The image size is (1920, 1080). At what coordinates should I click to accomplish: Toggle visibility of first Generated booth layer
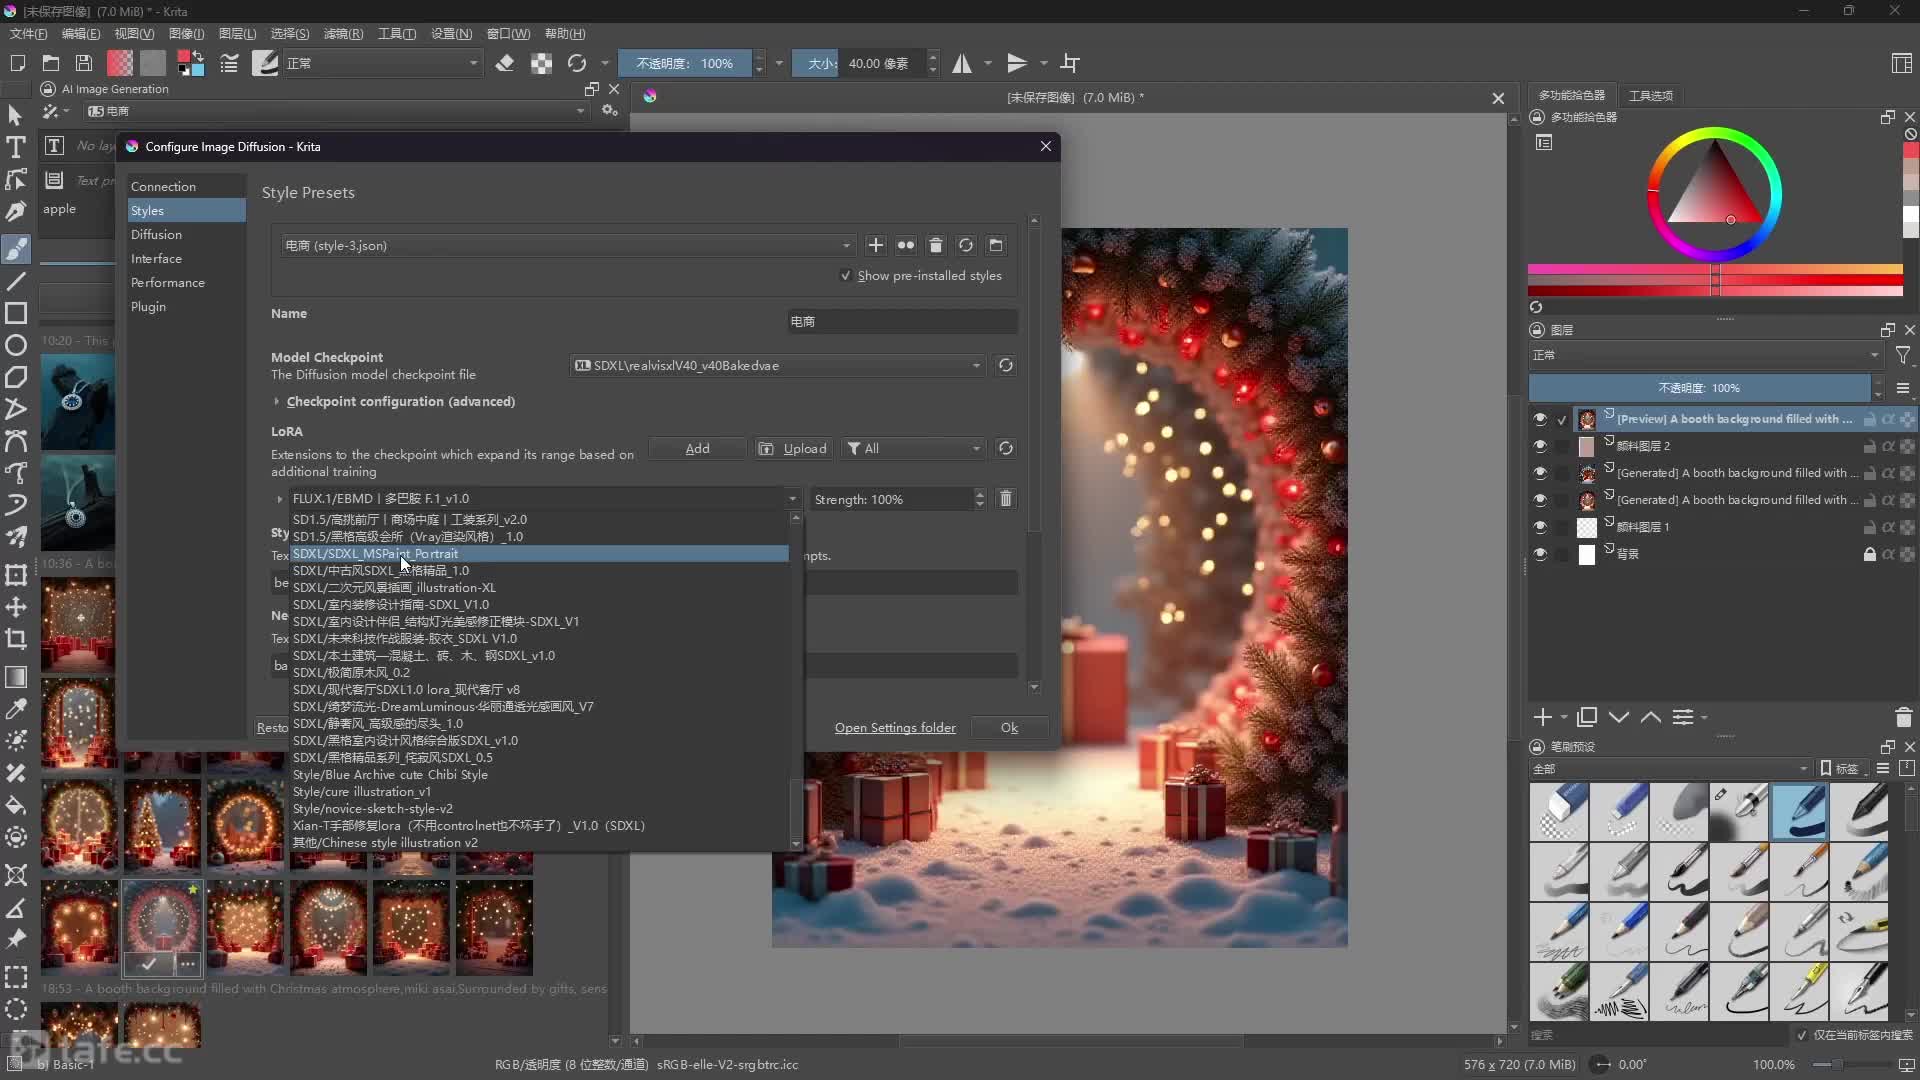pyautogui.click(x=1540, y=473)
